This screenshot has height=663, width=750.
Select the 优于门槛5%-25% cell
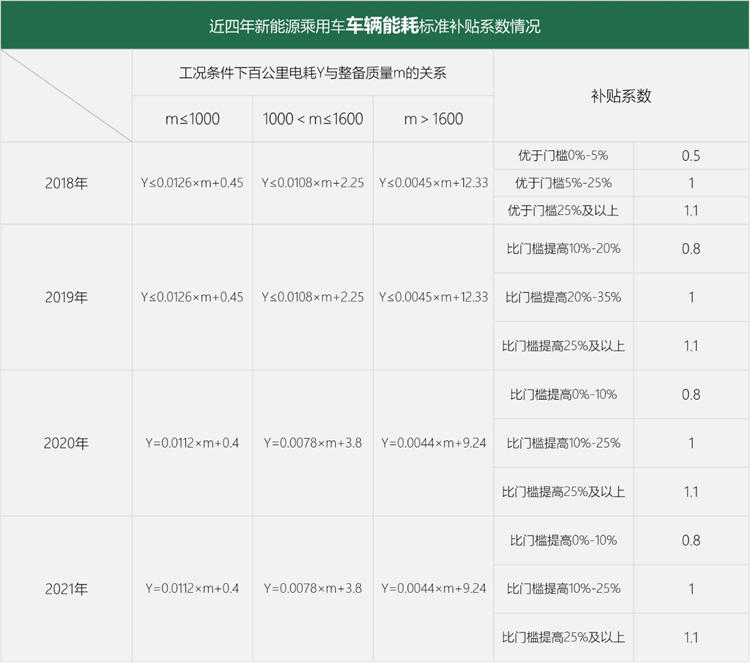pos(562,183)
